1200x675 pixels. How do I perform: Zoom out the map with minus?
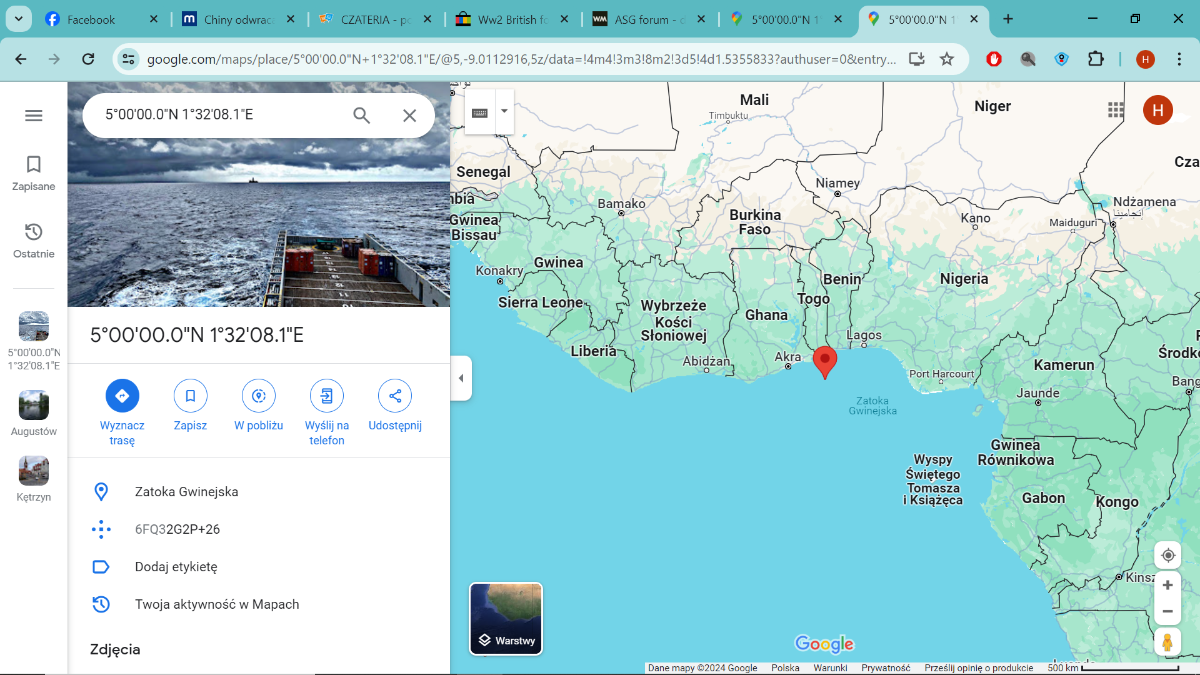[1167, 611]
